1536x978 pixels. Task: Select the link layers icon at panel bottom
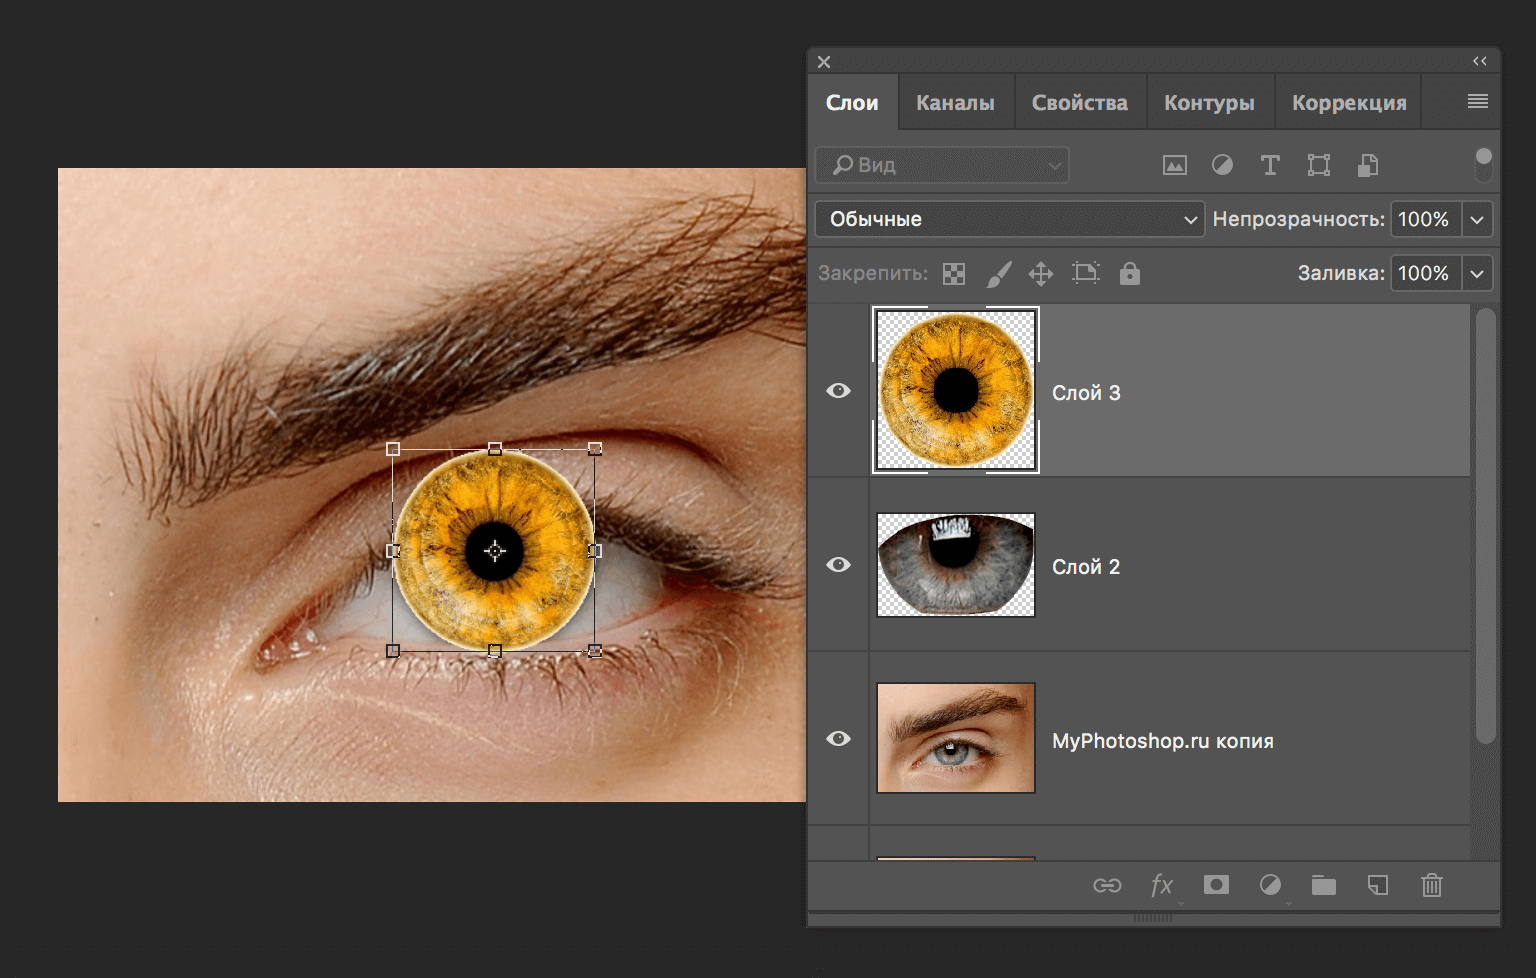pyautogui.click(x=1106, y=885)
